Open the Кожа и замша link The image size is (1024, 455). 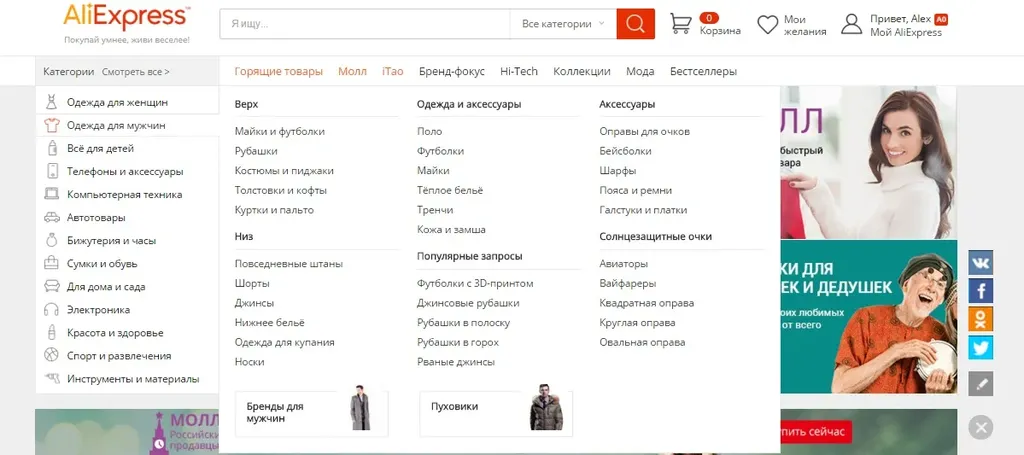tap(451, 230)
